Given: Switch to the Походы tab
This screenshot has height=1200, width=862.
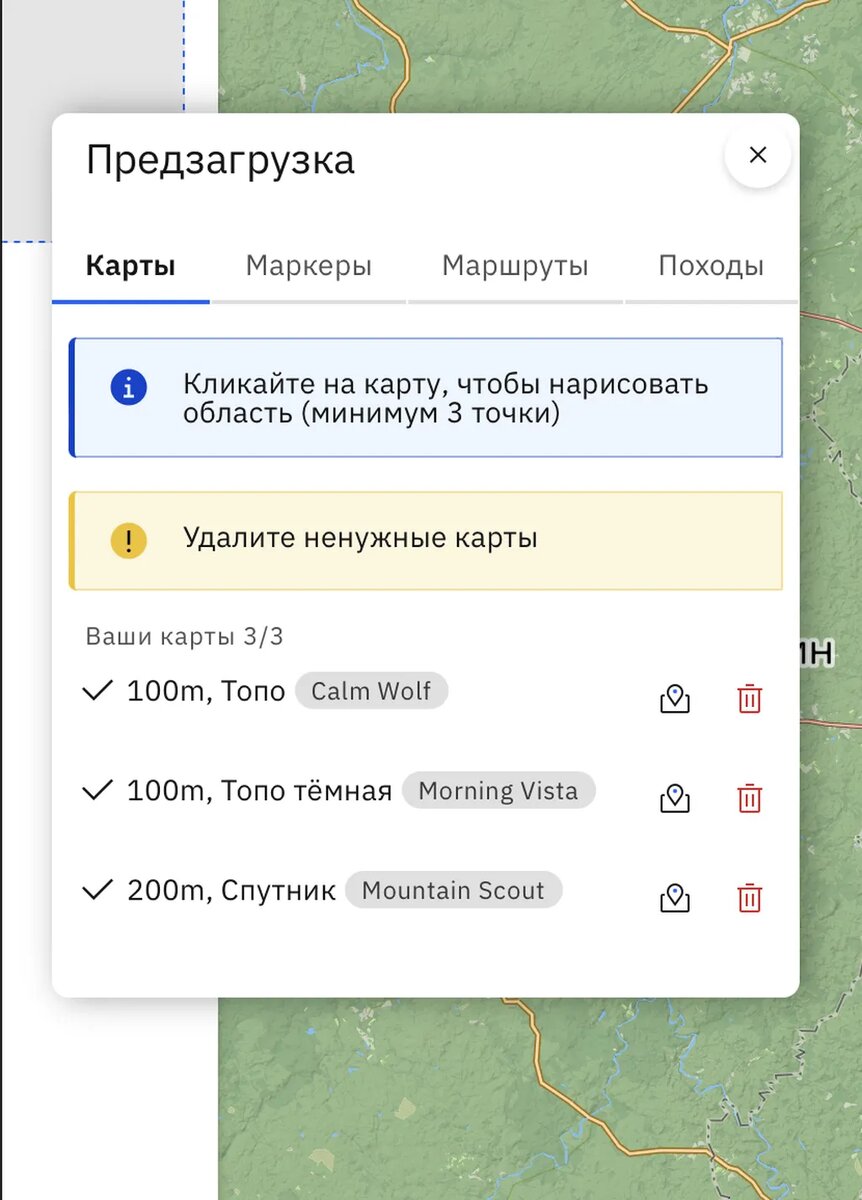Looking at the screenshot, I should click(711, 266).
